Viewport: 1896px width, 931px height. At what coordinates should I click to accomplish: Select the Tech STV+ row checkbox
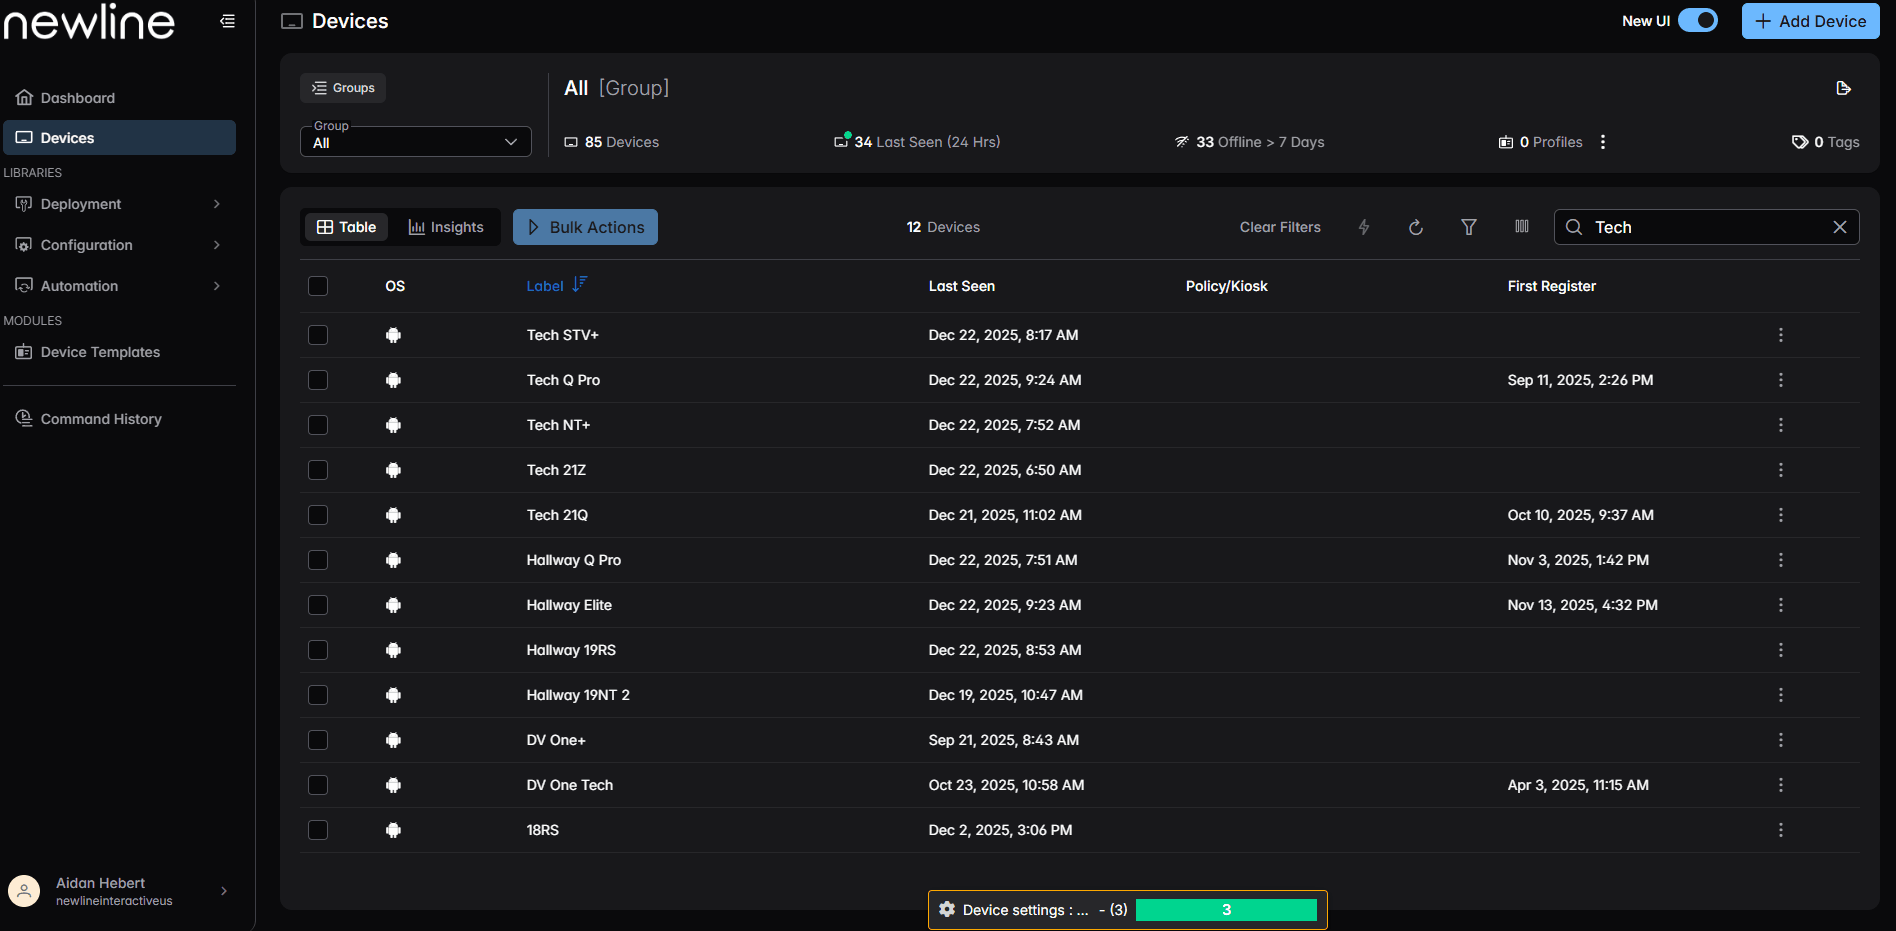318,335
